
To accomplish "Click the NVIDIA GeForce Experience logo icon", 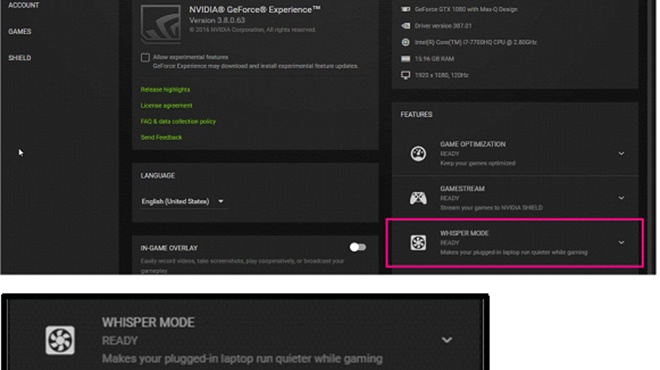I will coord(161,24).
